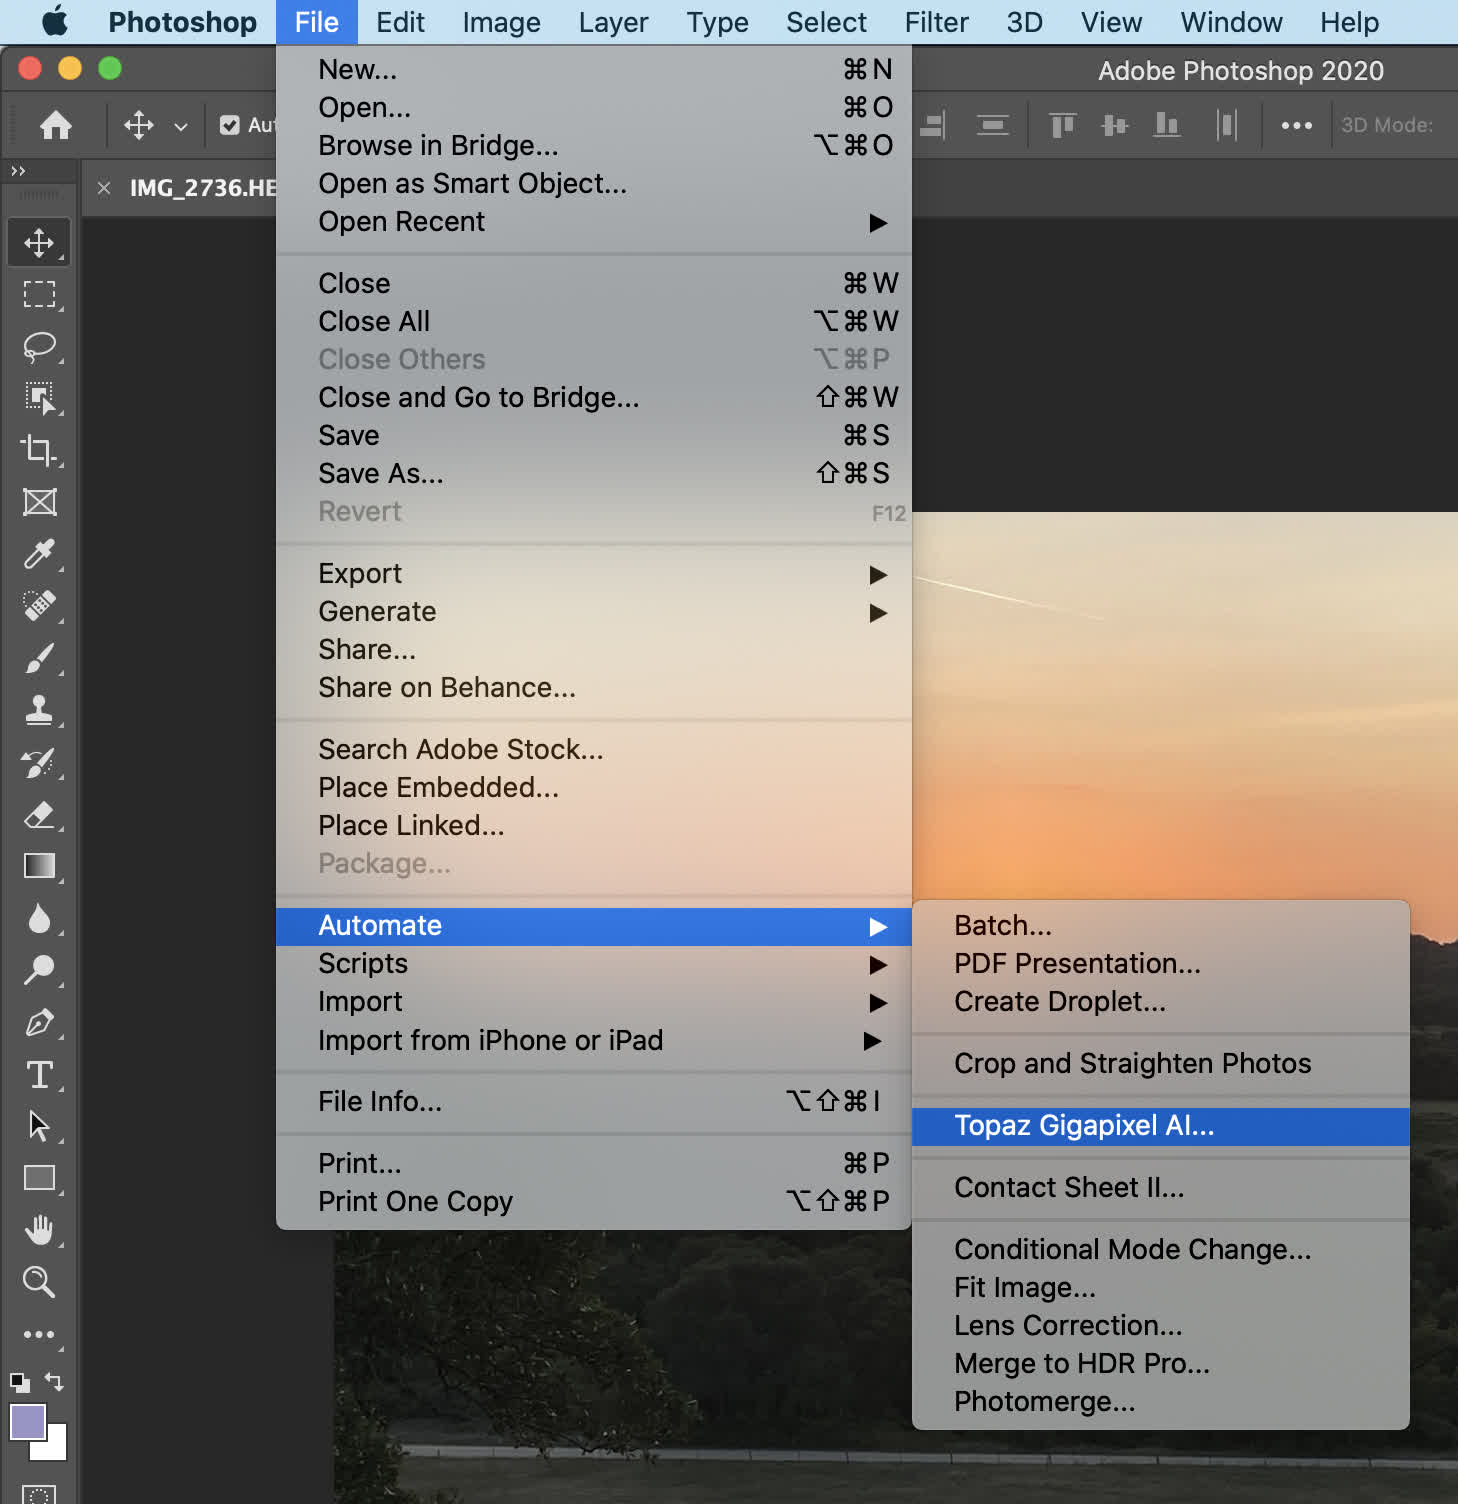Open the tool preset picker chevron
The height and width of the screenshot is (1504, 1458).
pos(181,126)
